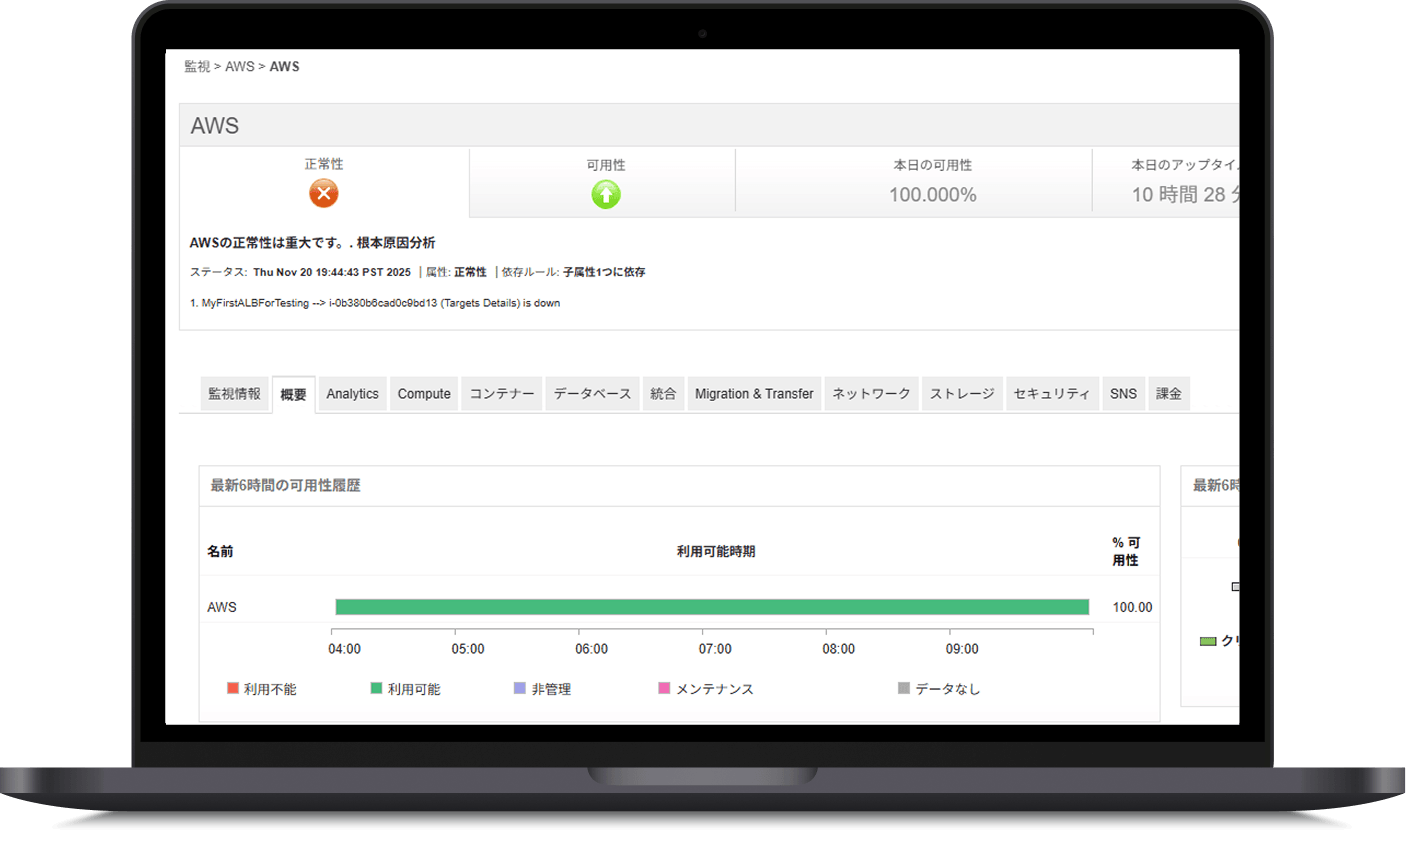Click the green availability up-arrow icon
Viewport: 1406px width, 848px height.
tap(606, 194)
